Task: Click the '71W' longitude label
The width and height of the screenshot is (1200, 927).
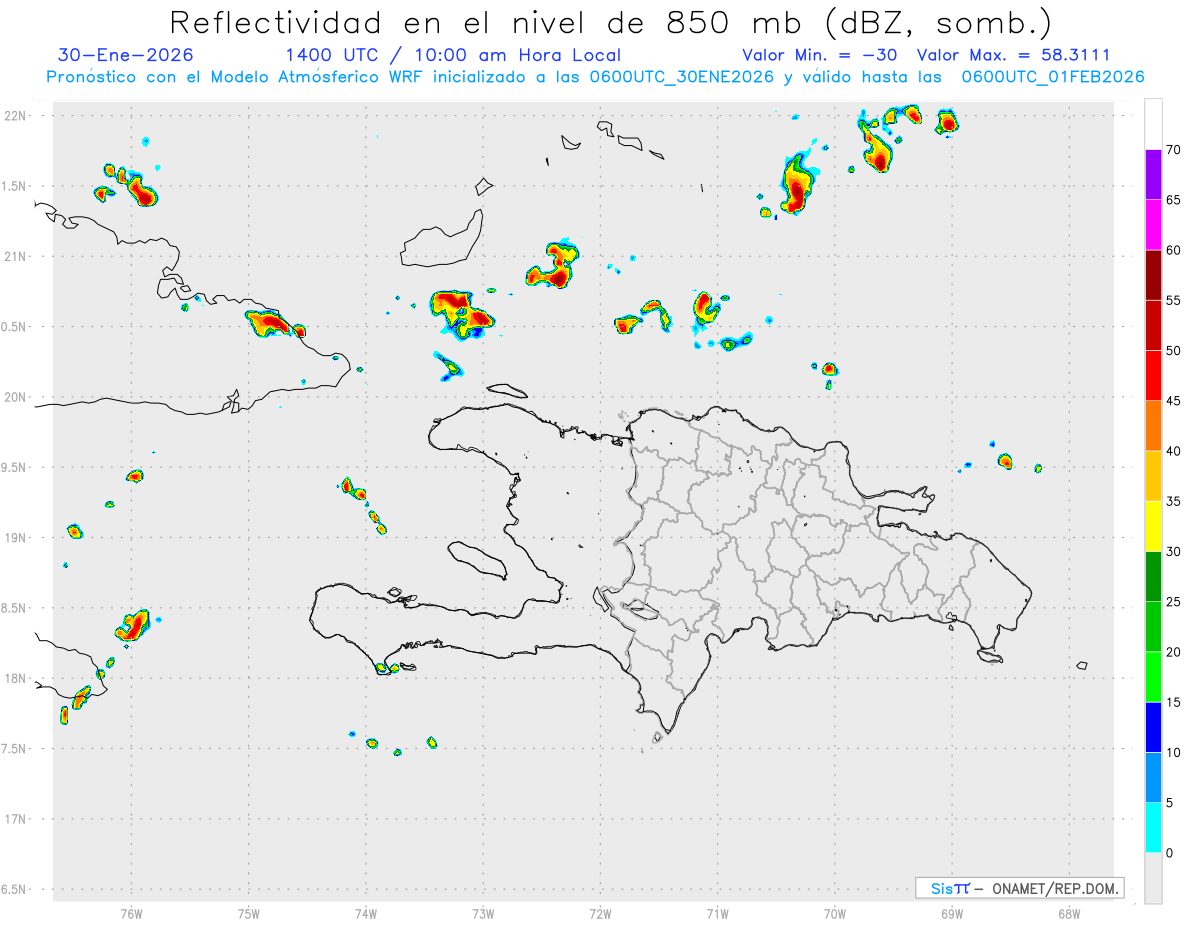Action: (717, 913)
